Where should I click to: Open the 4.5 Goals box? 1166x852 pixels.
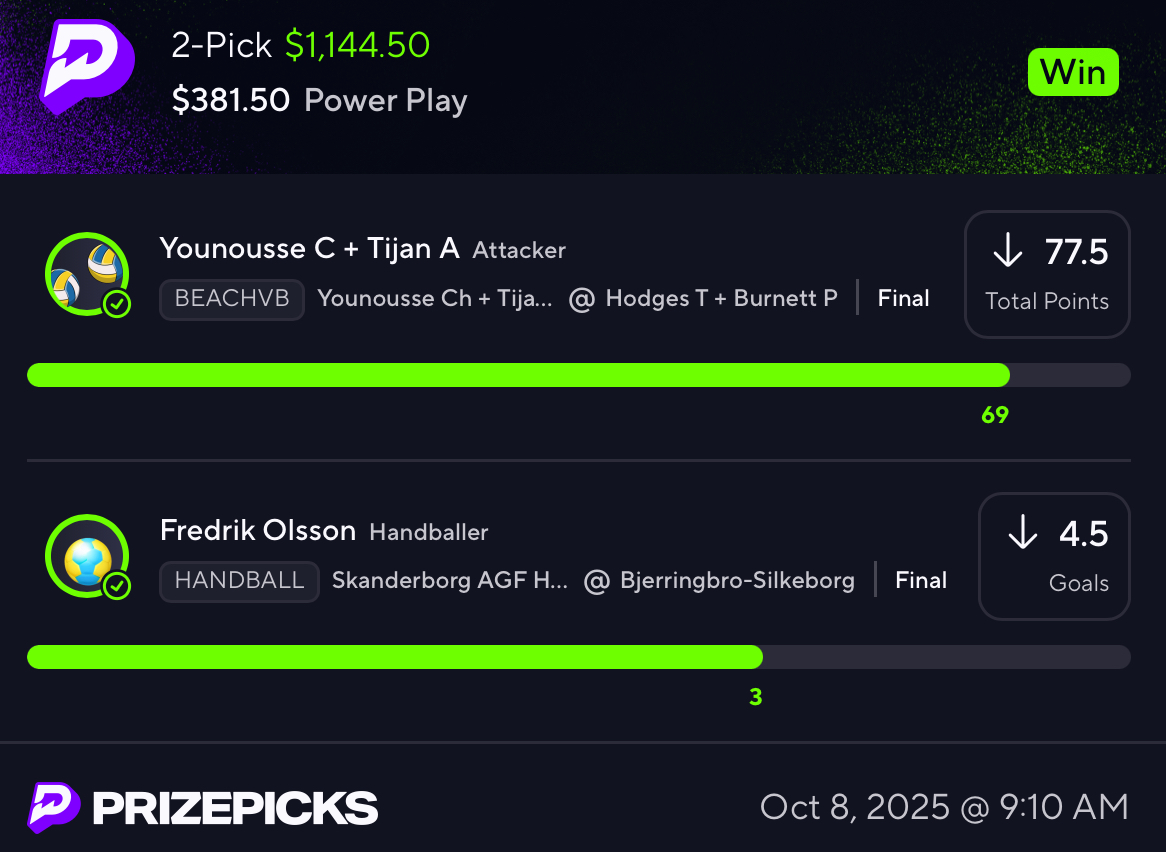[x=1054, y=556]
